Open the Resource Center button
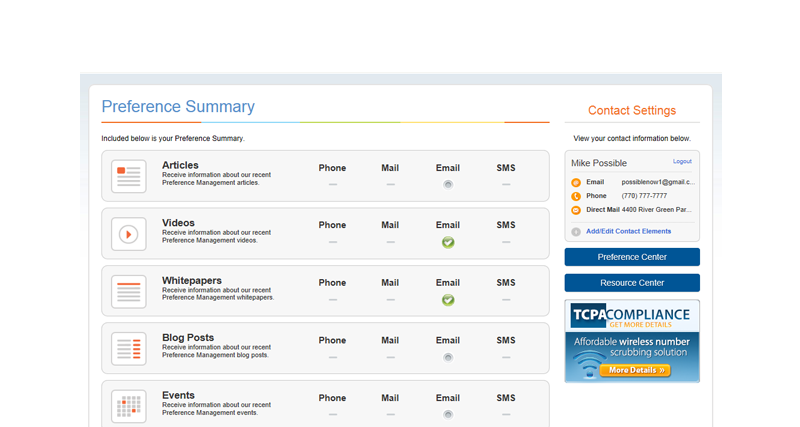The image size is (800, 427). (x=632, y=283)
